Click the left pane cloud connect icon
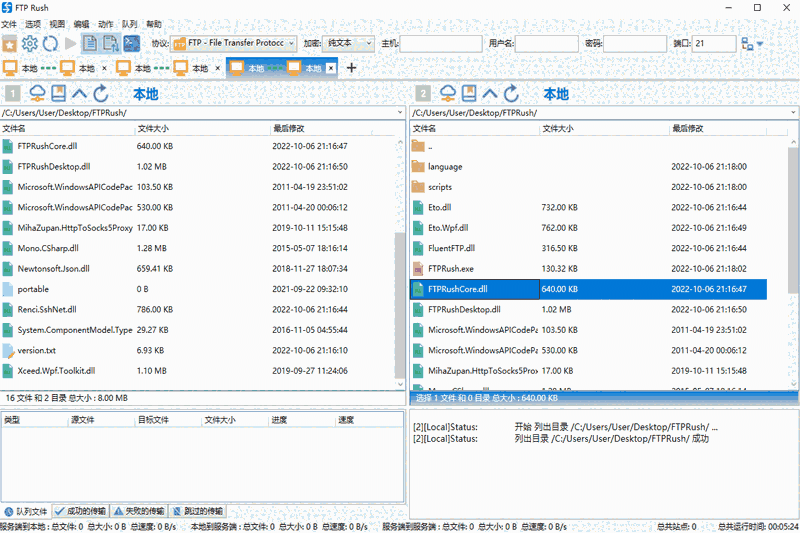Viewport: 800px width, 533px height. point(38,94)
